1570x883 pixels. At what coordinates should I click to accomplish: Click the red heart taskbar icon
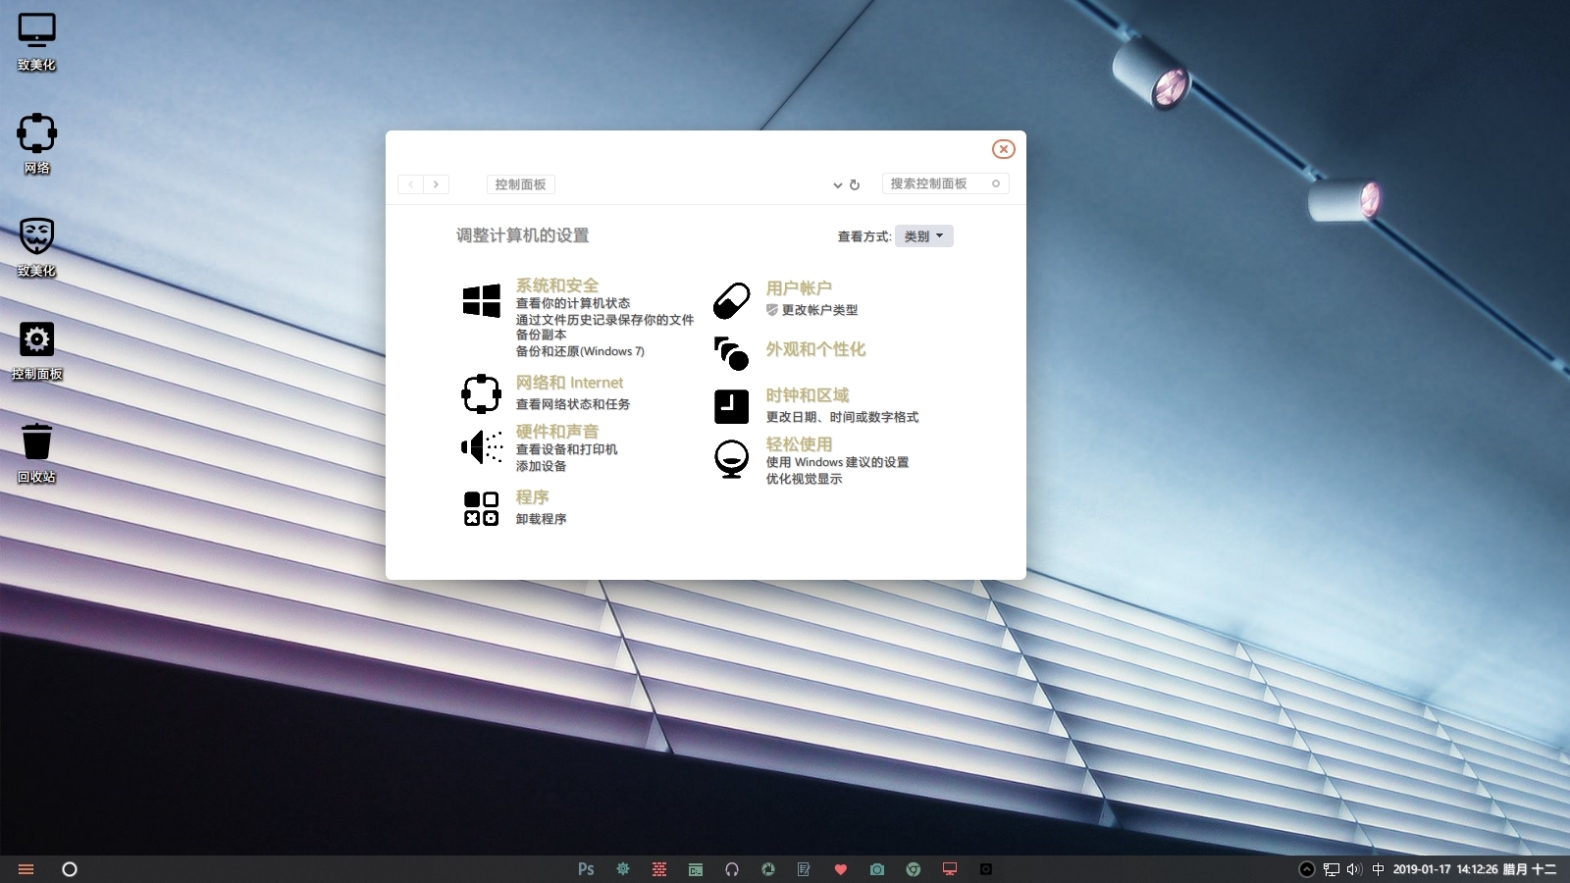pos(840,869)
